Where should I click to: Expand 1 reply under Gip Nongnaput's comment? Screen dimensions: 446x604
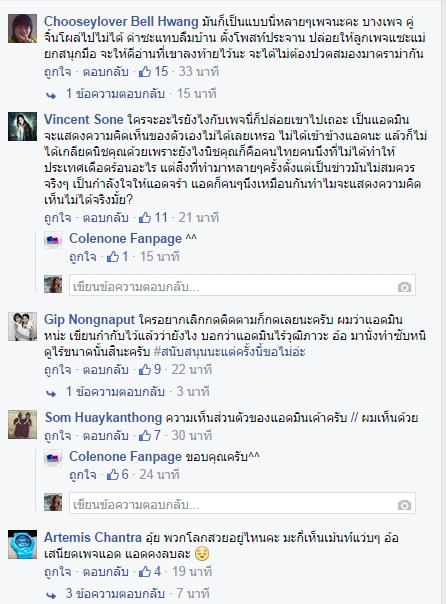click(x=115, y=391)
